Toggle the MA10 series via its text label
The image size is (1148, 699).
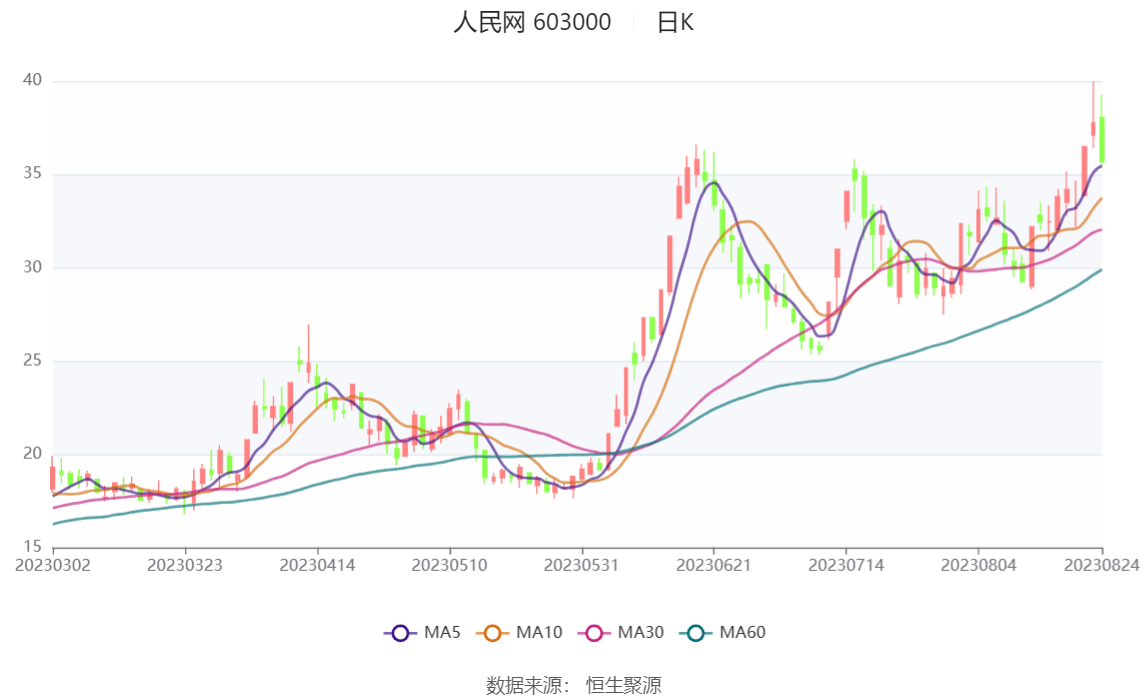[539, 633]
